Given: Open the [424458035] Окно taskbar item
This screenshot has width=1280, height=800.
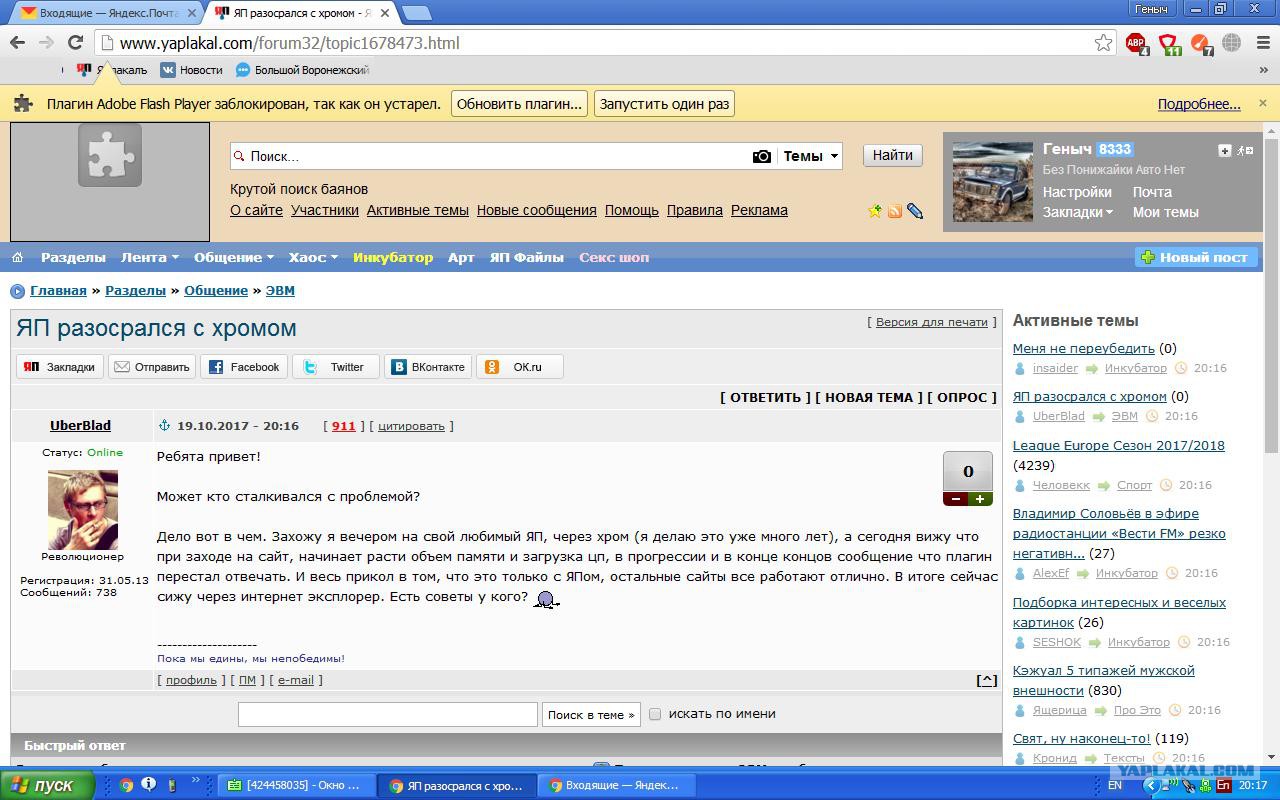Looking at the screenshot, I should pos(297,785).
